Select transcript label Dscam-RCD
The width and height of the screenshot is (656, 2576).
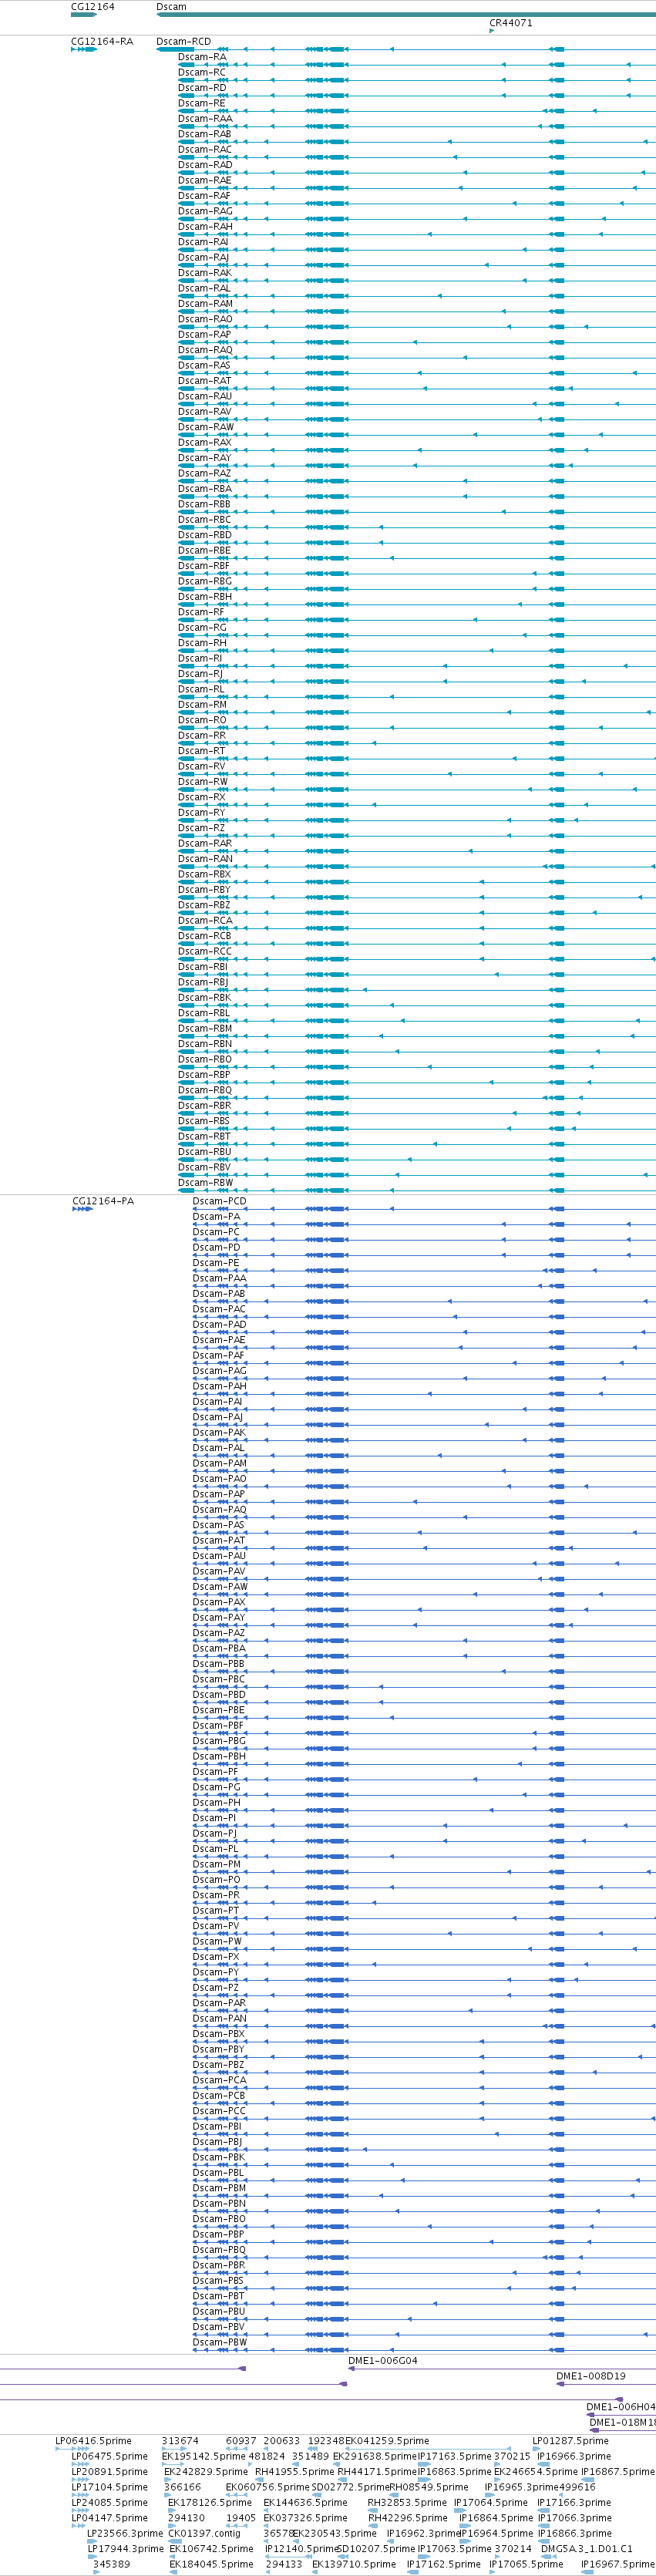click(183, 42)
